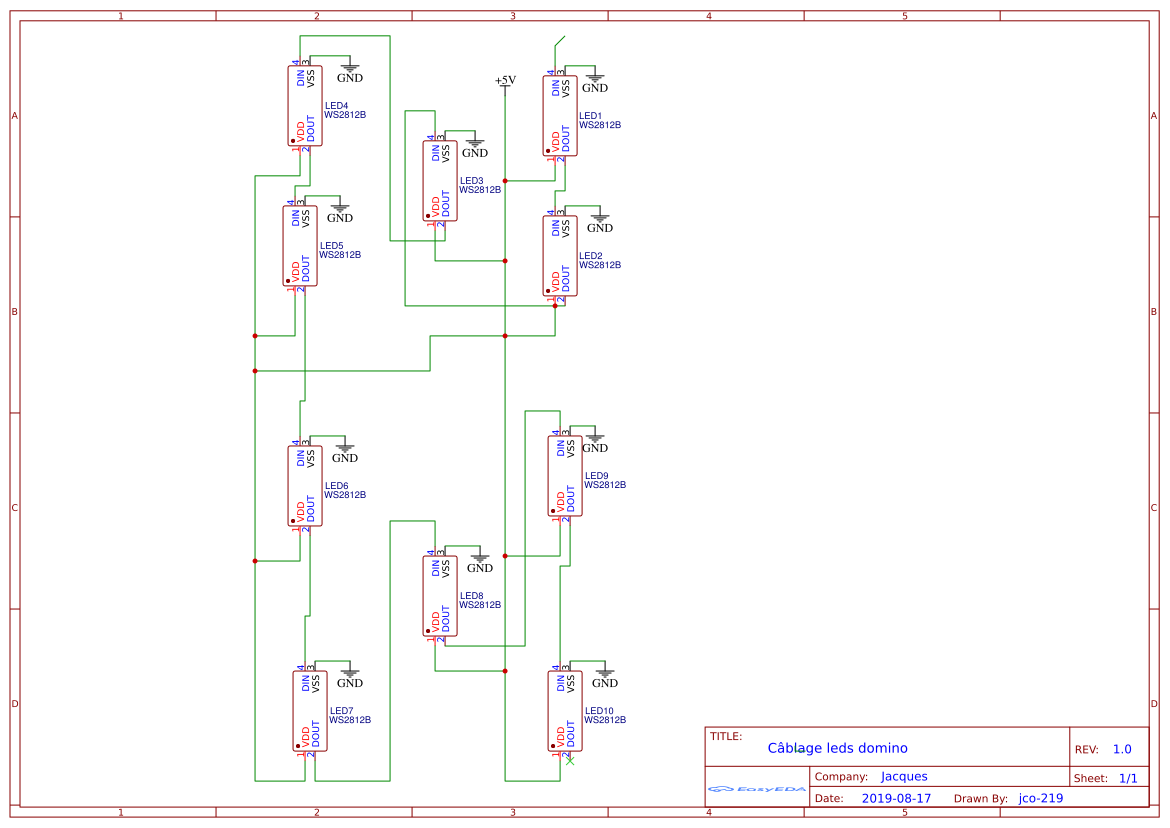Click jco-219 in the Drawn By field
1170x828 pixels.
[1041, 798]
